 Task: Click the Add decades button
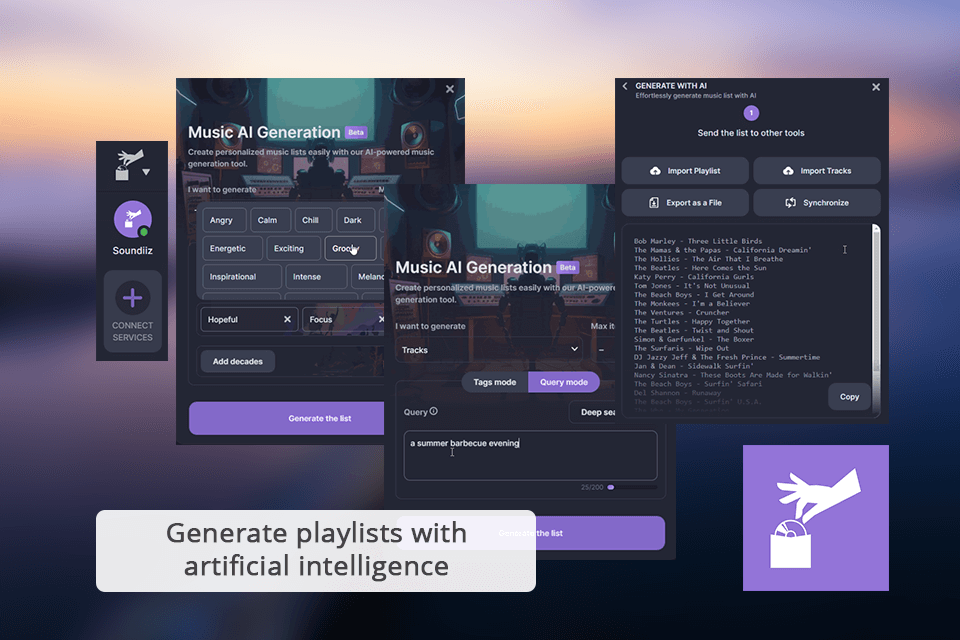click(x=238, y=361)
